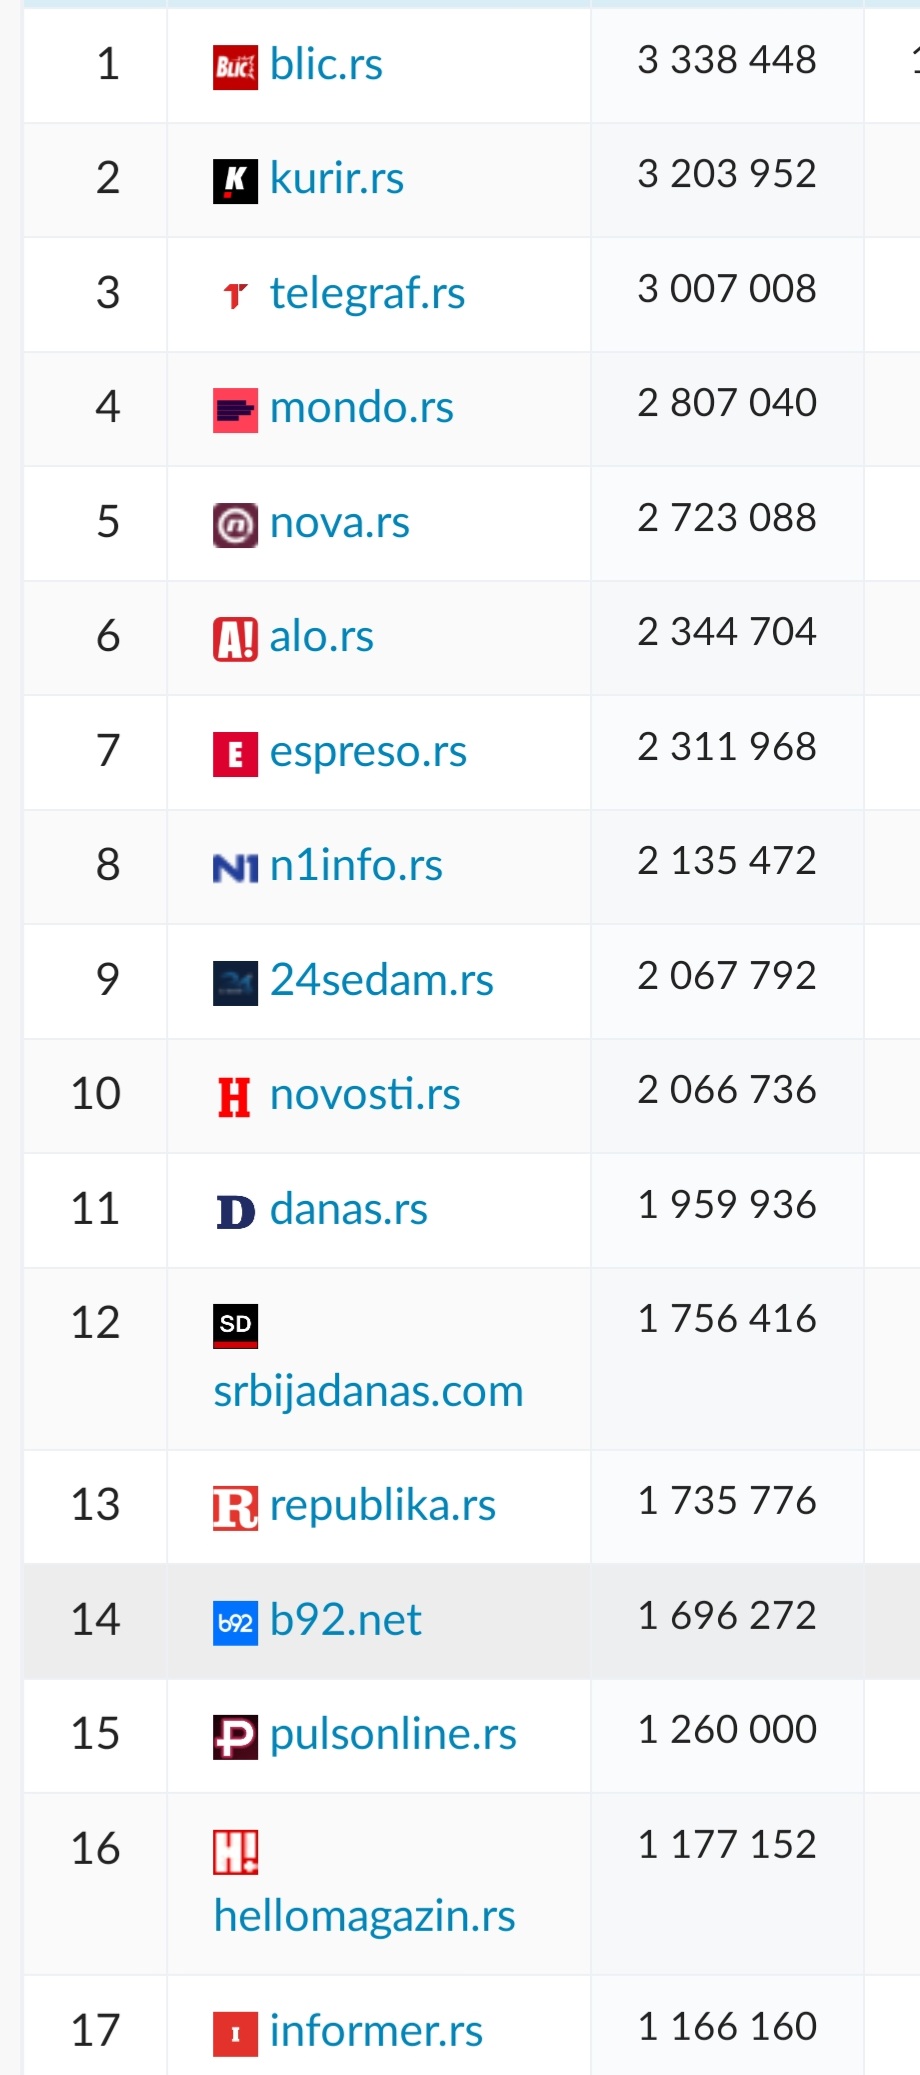Click rank number 17 cell
The image size is (920, 2075).
pos(95,2031)
